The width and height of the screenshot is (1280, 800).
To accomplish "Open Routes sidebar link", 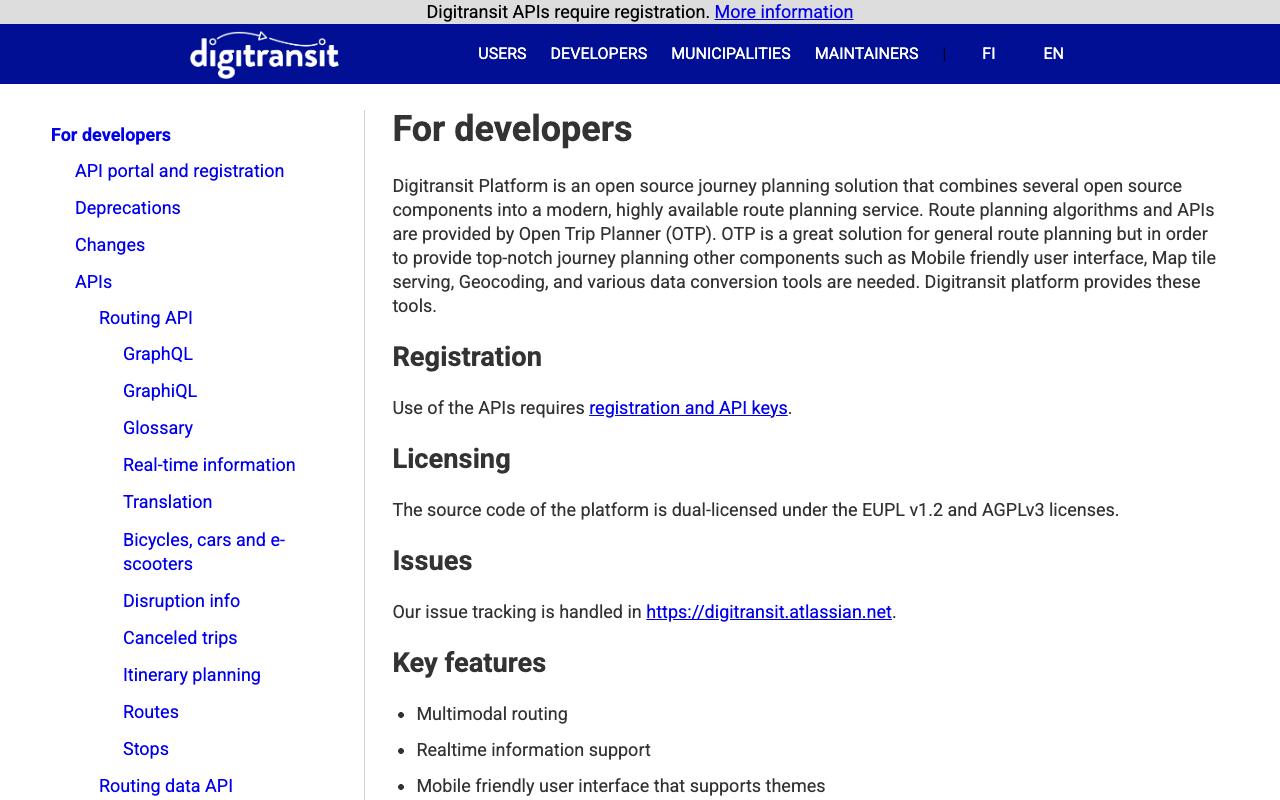I will (x=151, y=712).
